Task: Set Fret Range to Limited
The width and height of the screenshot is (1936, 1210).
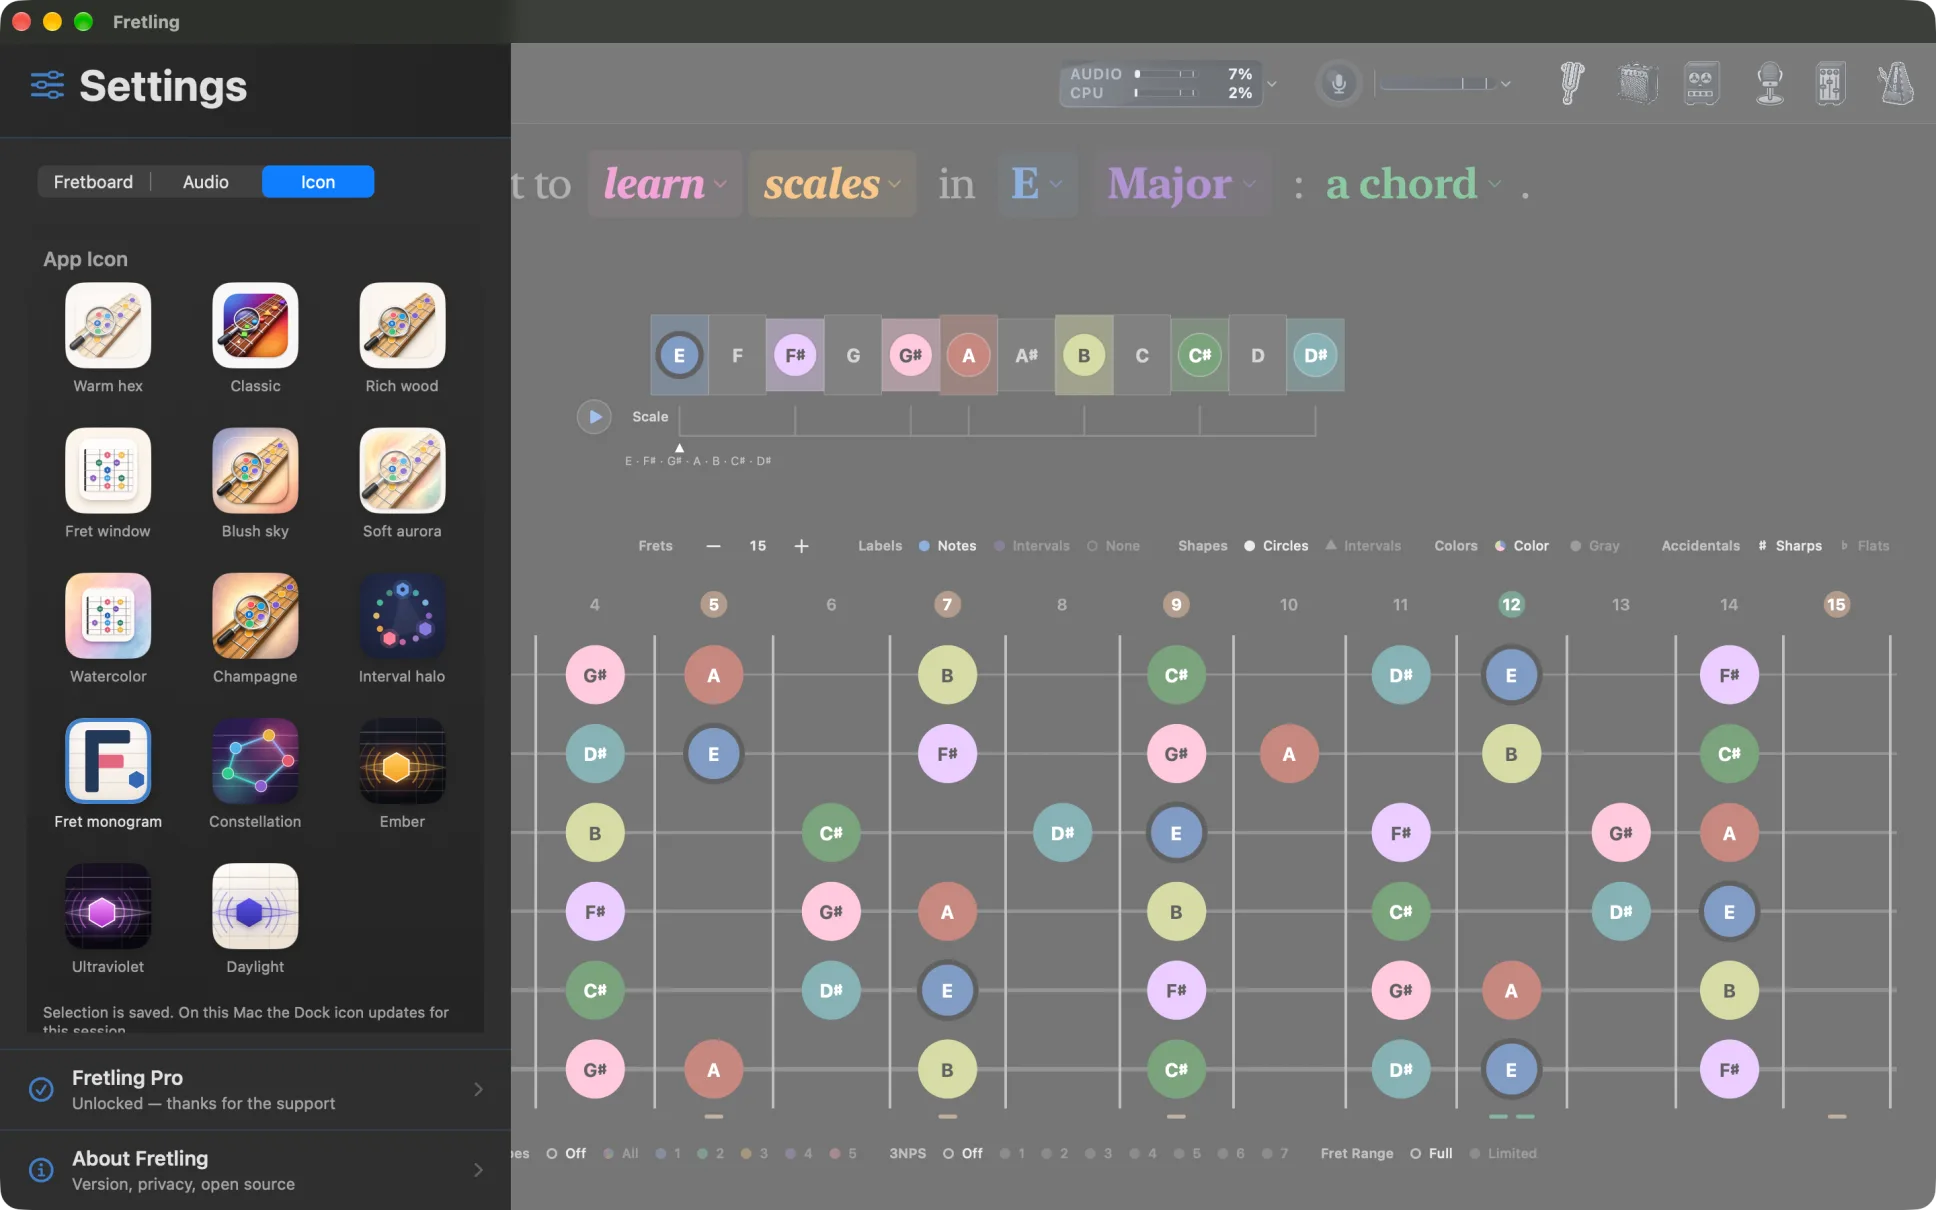Action: (x=1503, y=1153)
